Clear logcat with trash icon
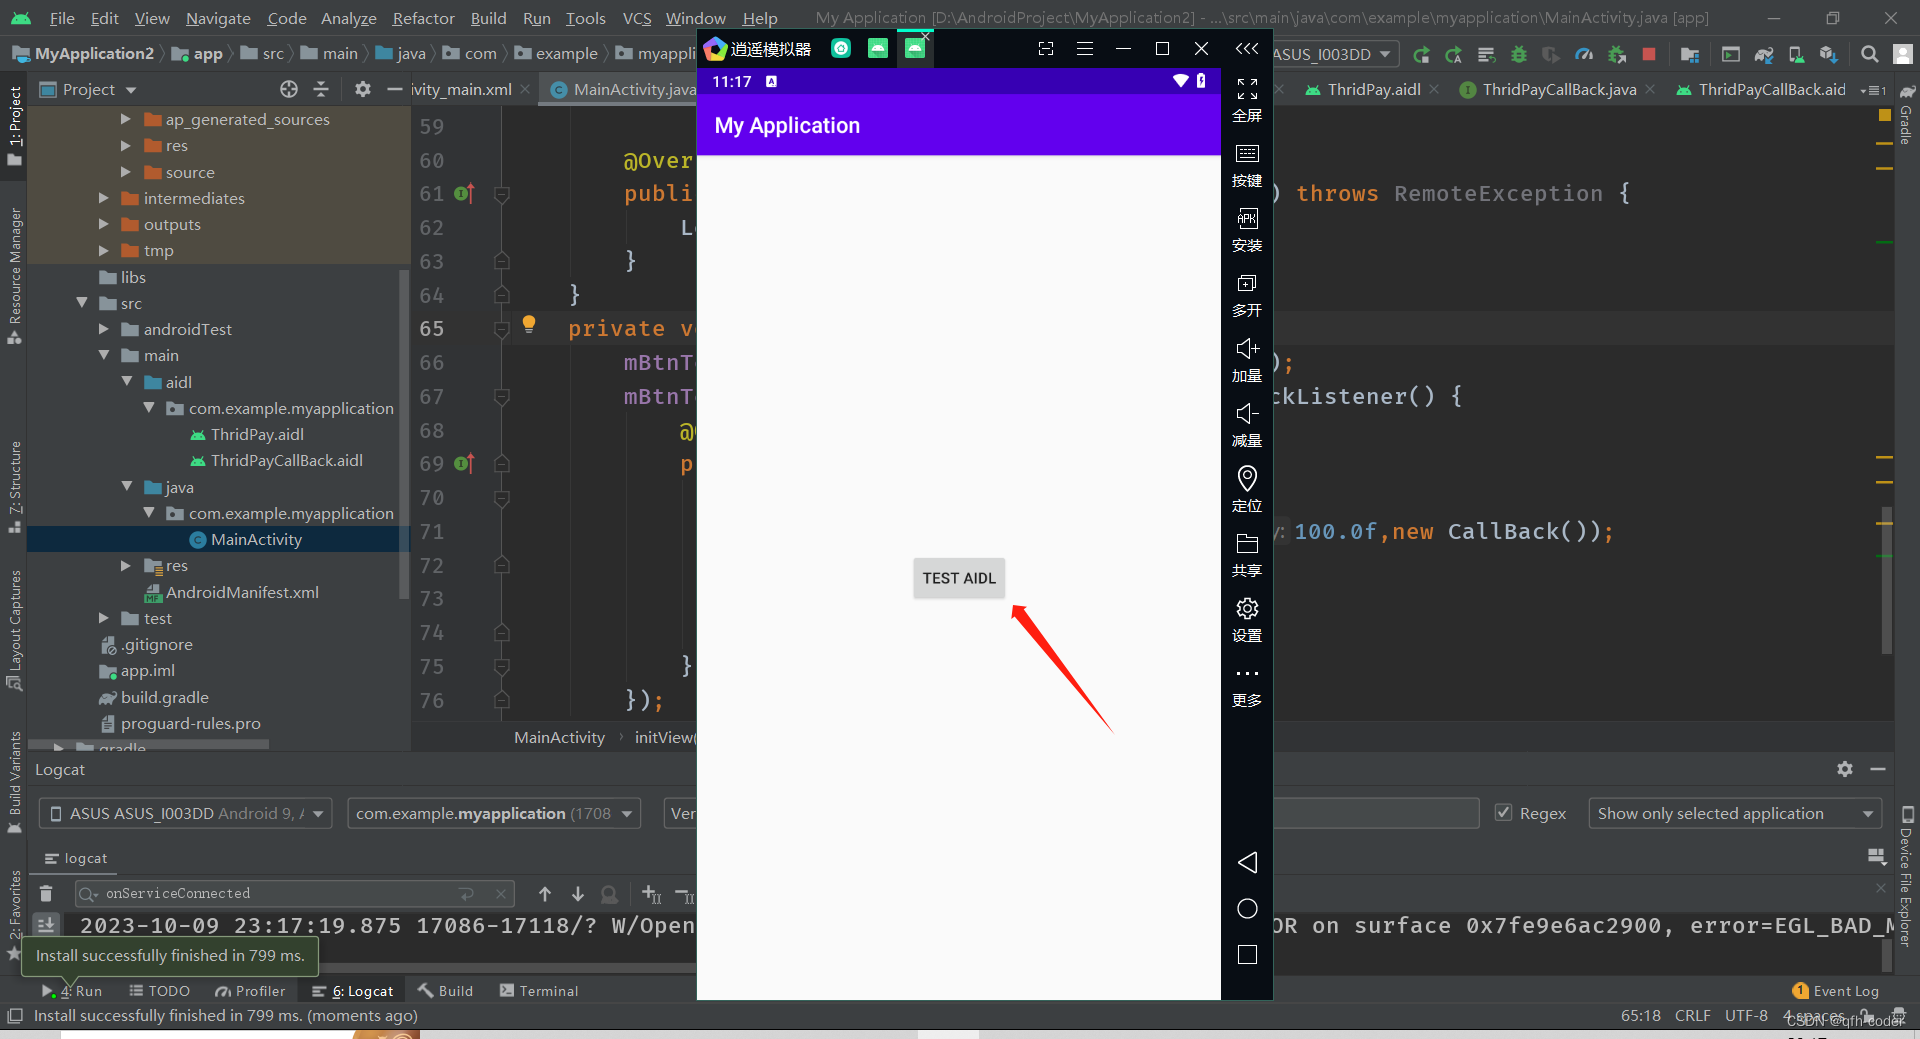This screenshot has height=1039, width=1920. coord(46,893)
